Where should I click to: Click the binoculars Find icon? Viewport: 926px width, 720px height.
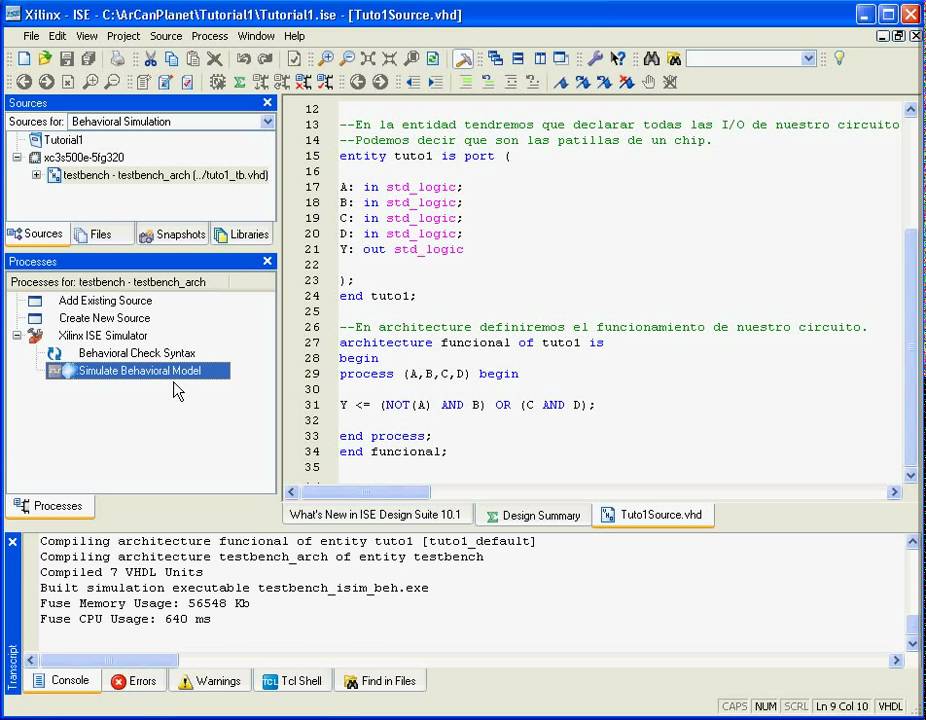click(x=651, y=58)
